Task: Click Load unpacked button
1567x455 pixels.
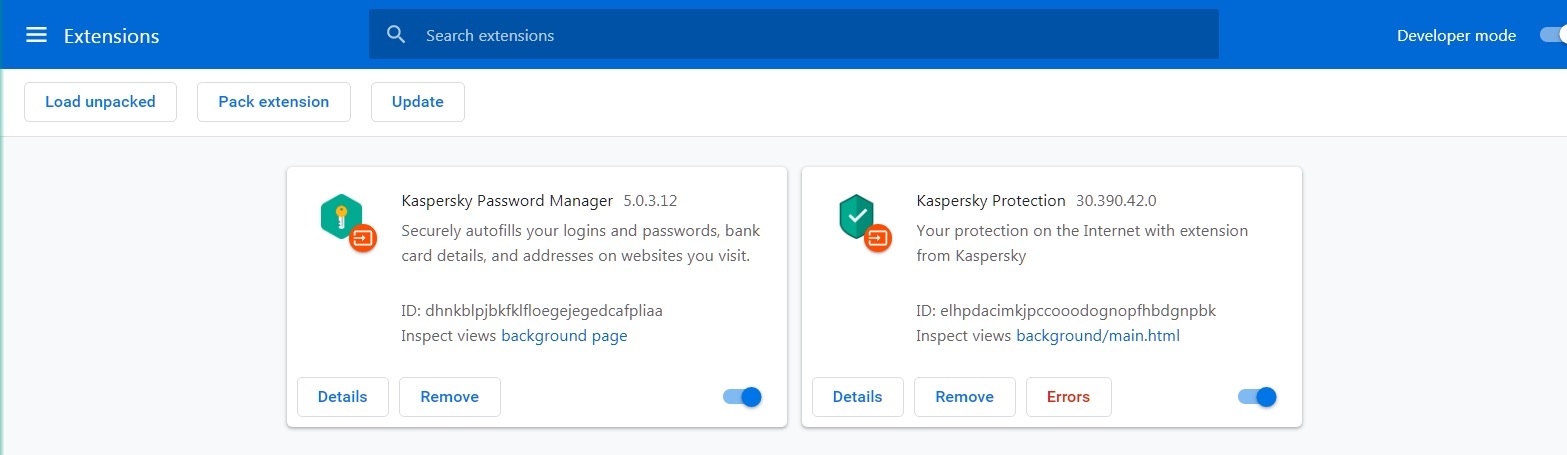Action: point(100,102)
